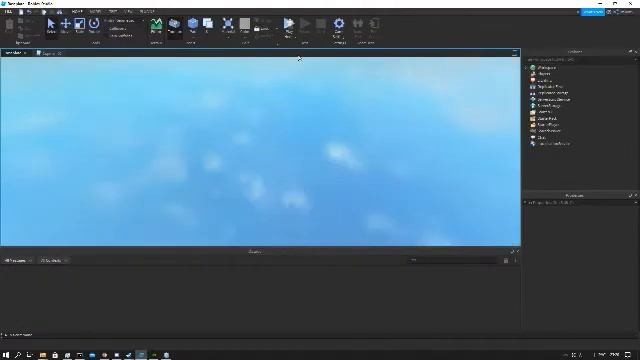Screen dimensions: 640x360
Task: Open the All Contexts dropdown in Output
Action: tap(54, 260)
